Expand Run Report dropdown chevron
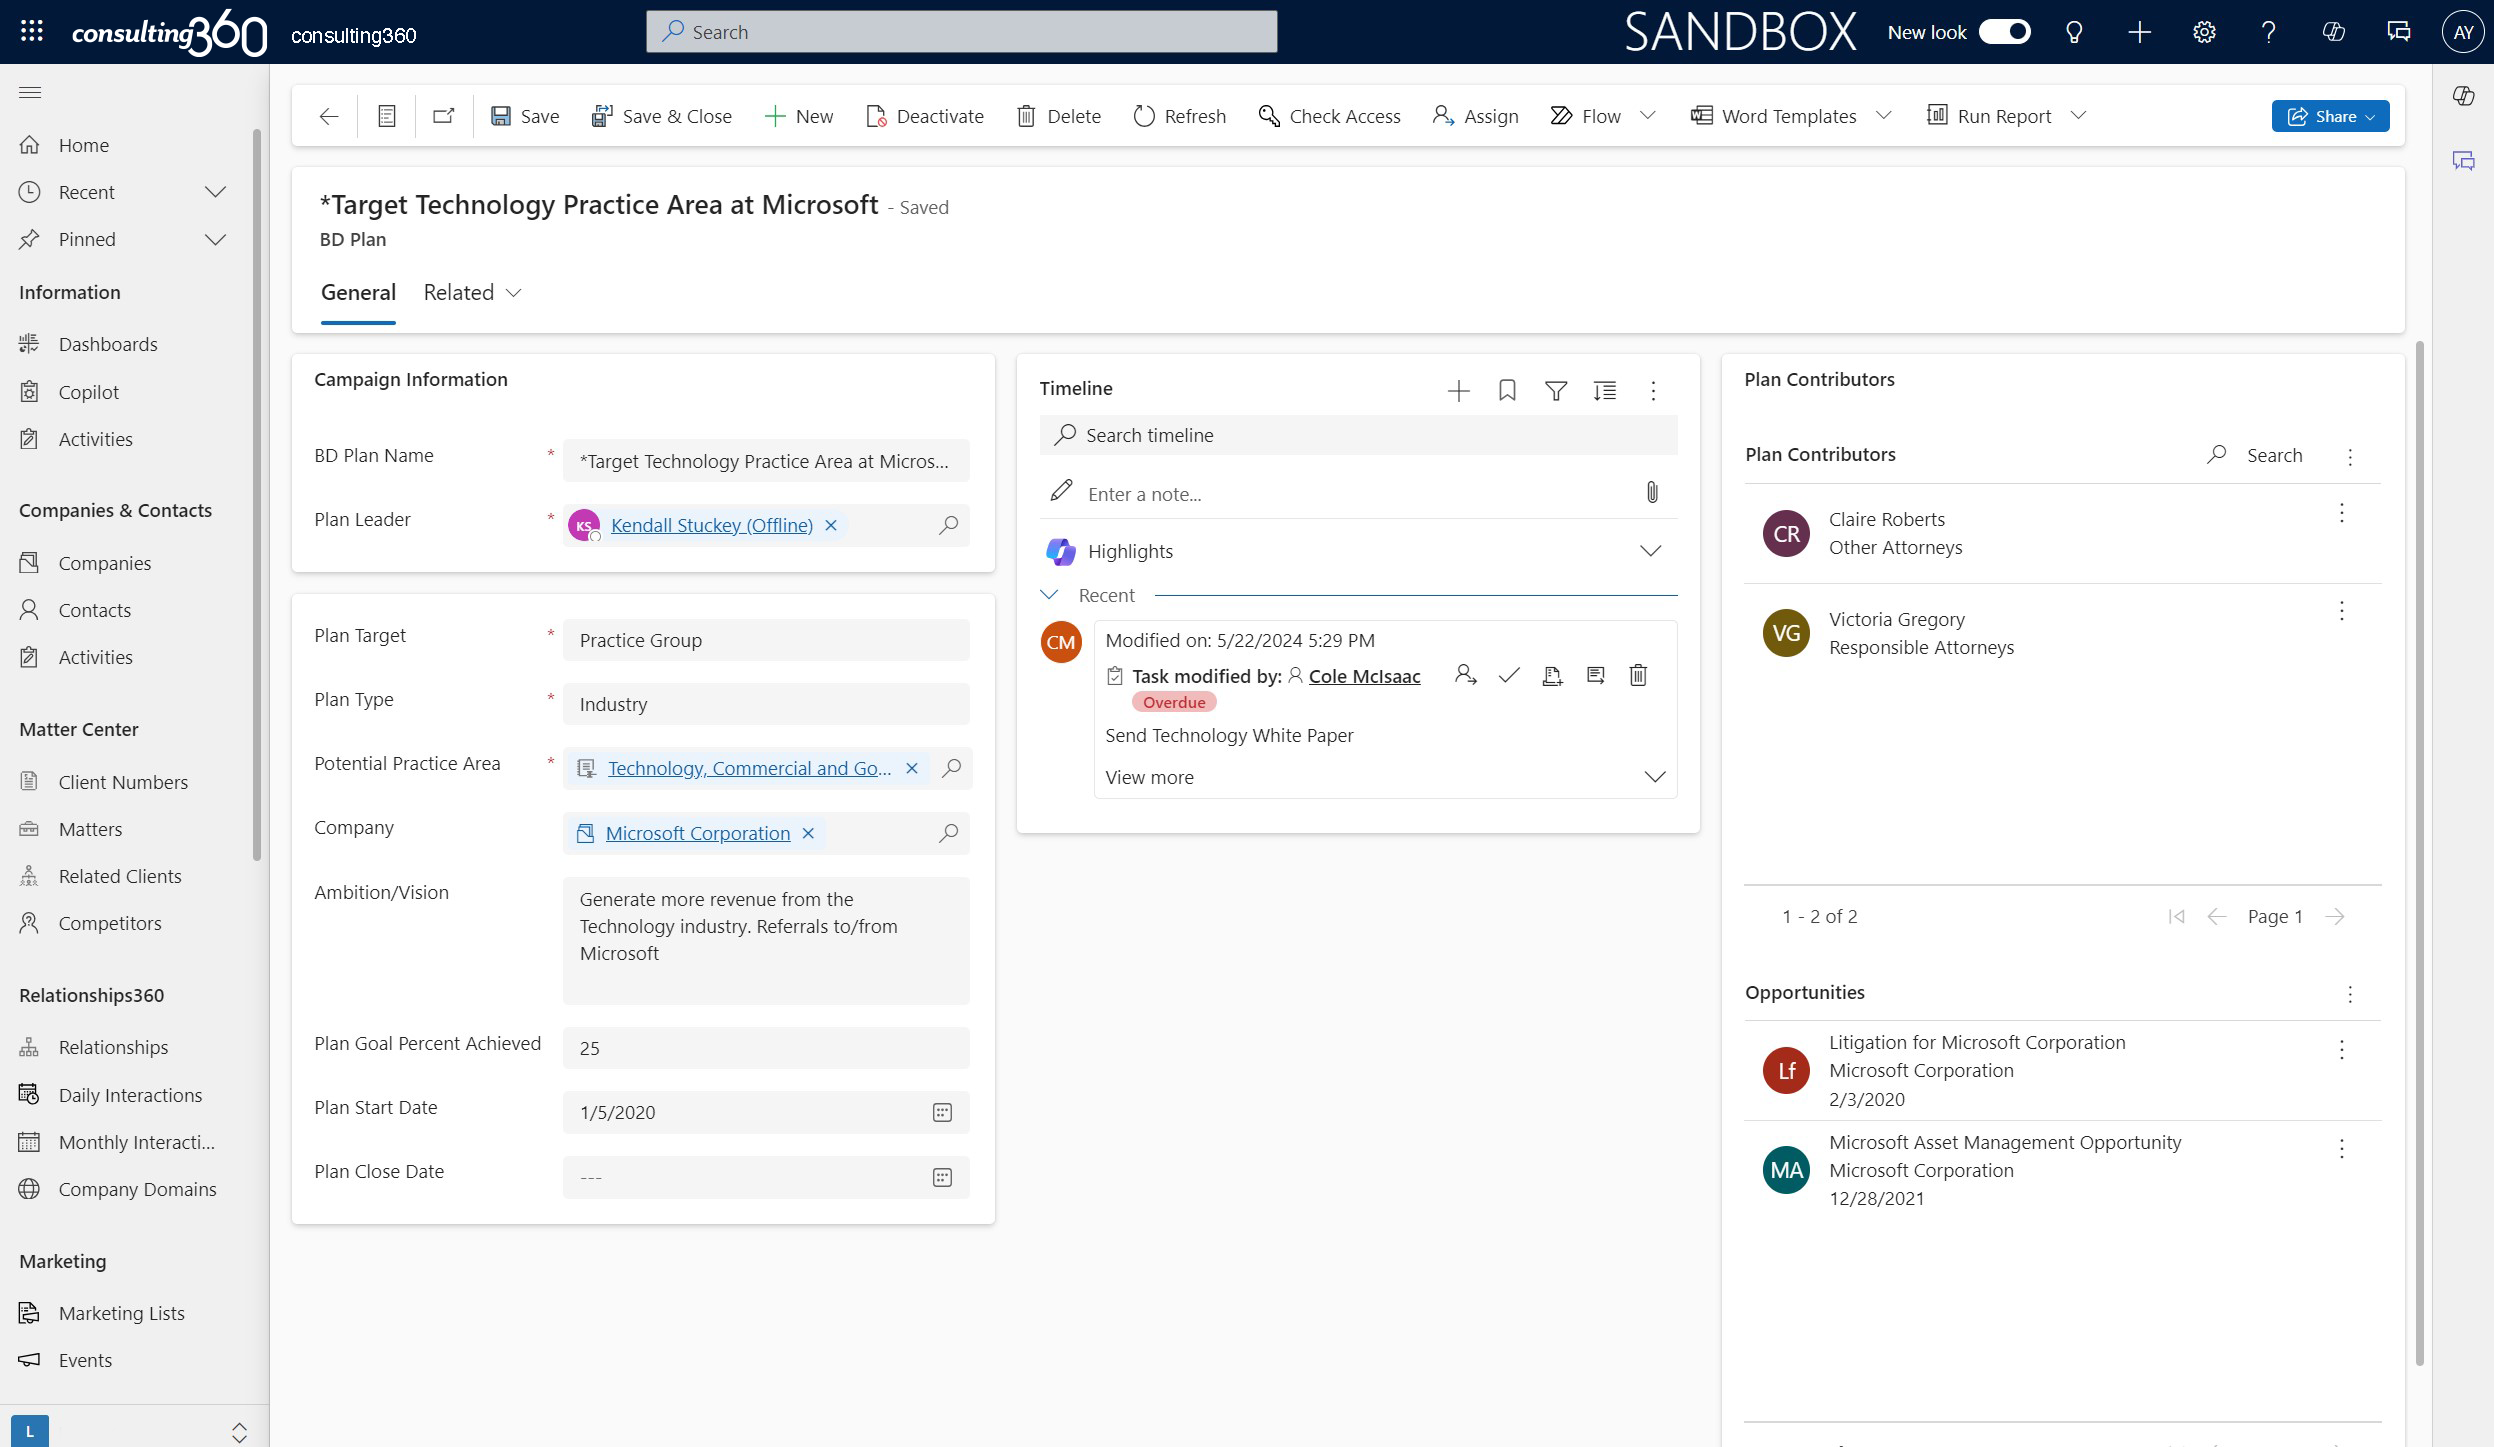2494x1447 pixels. 2078,116
